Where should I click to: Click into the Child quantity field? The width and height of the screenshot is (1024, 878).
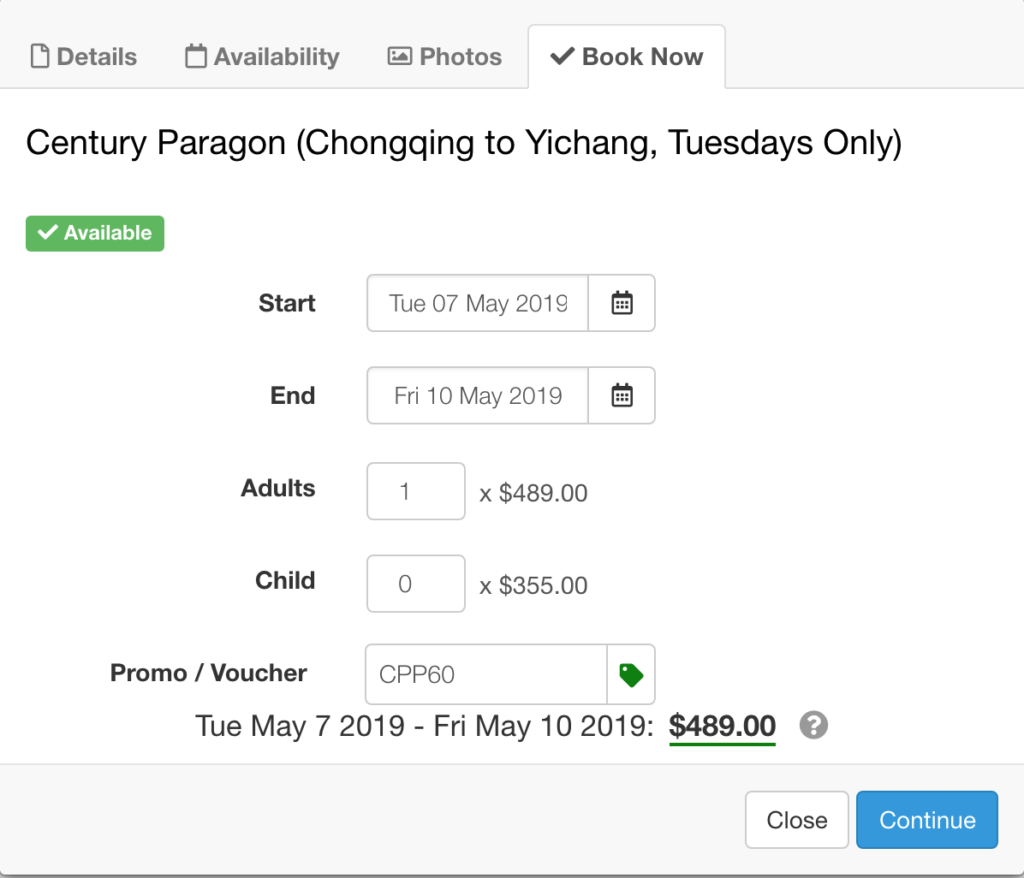[416, 584]
